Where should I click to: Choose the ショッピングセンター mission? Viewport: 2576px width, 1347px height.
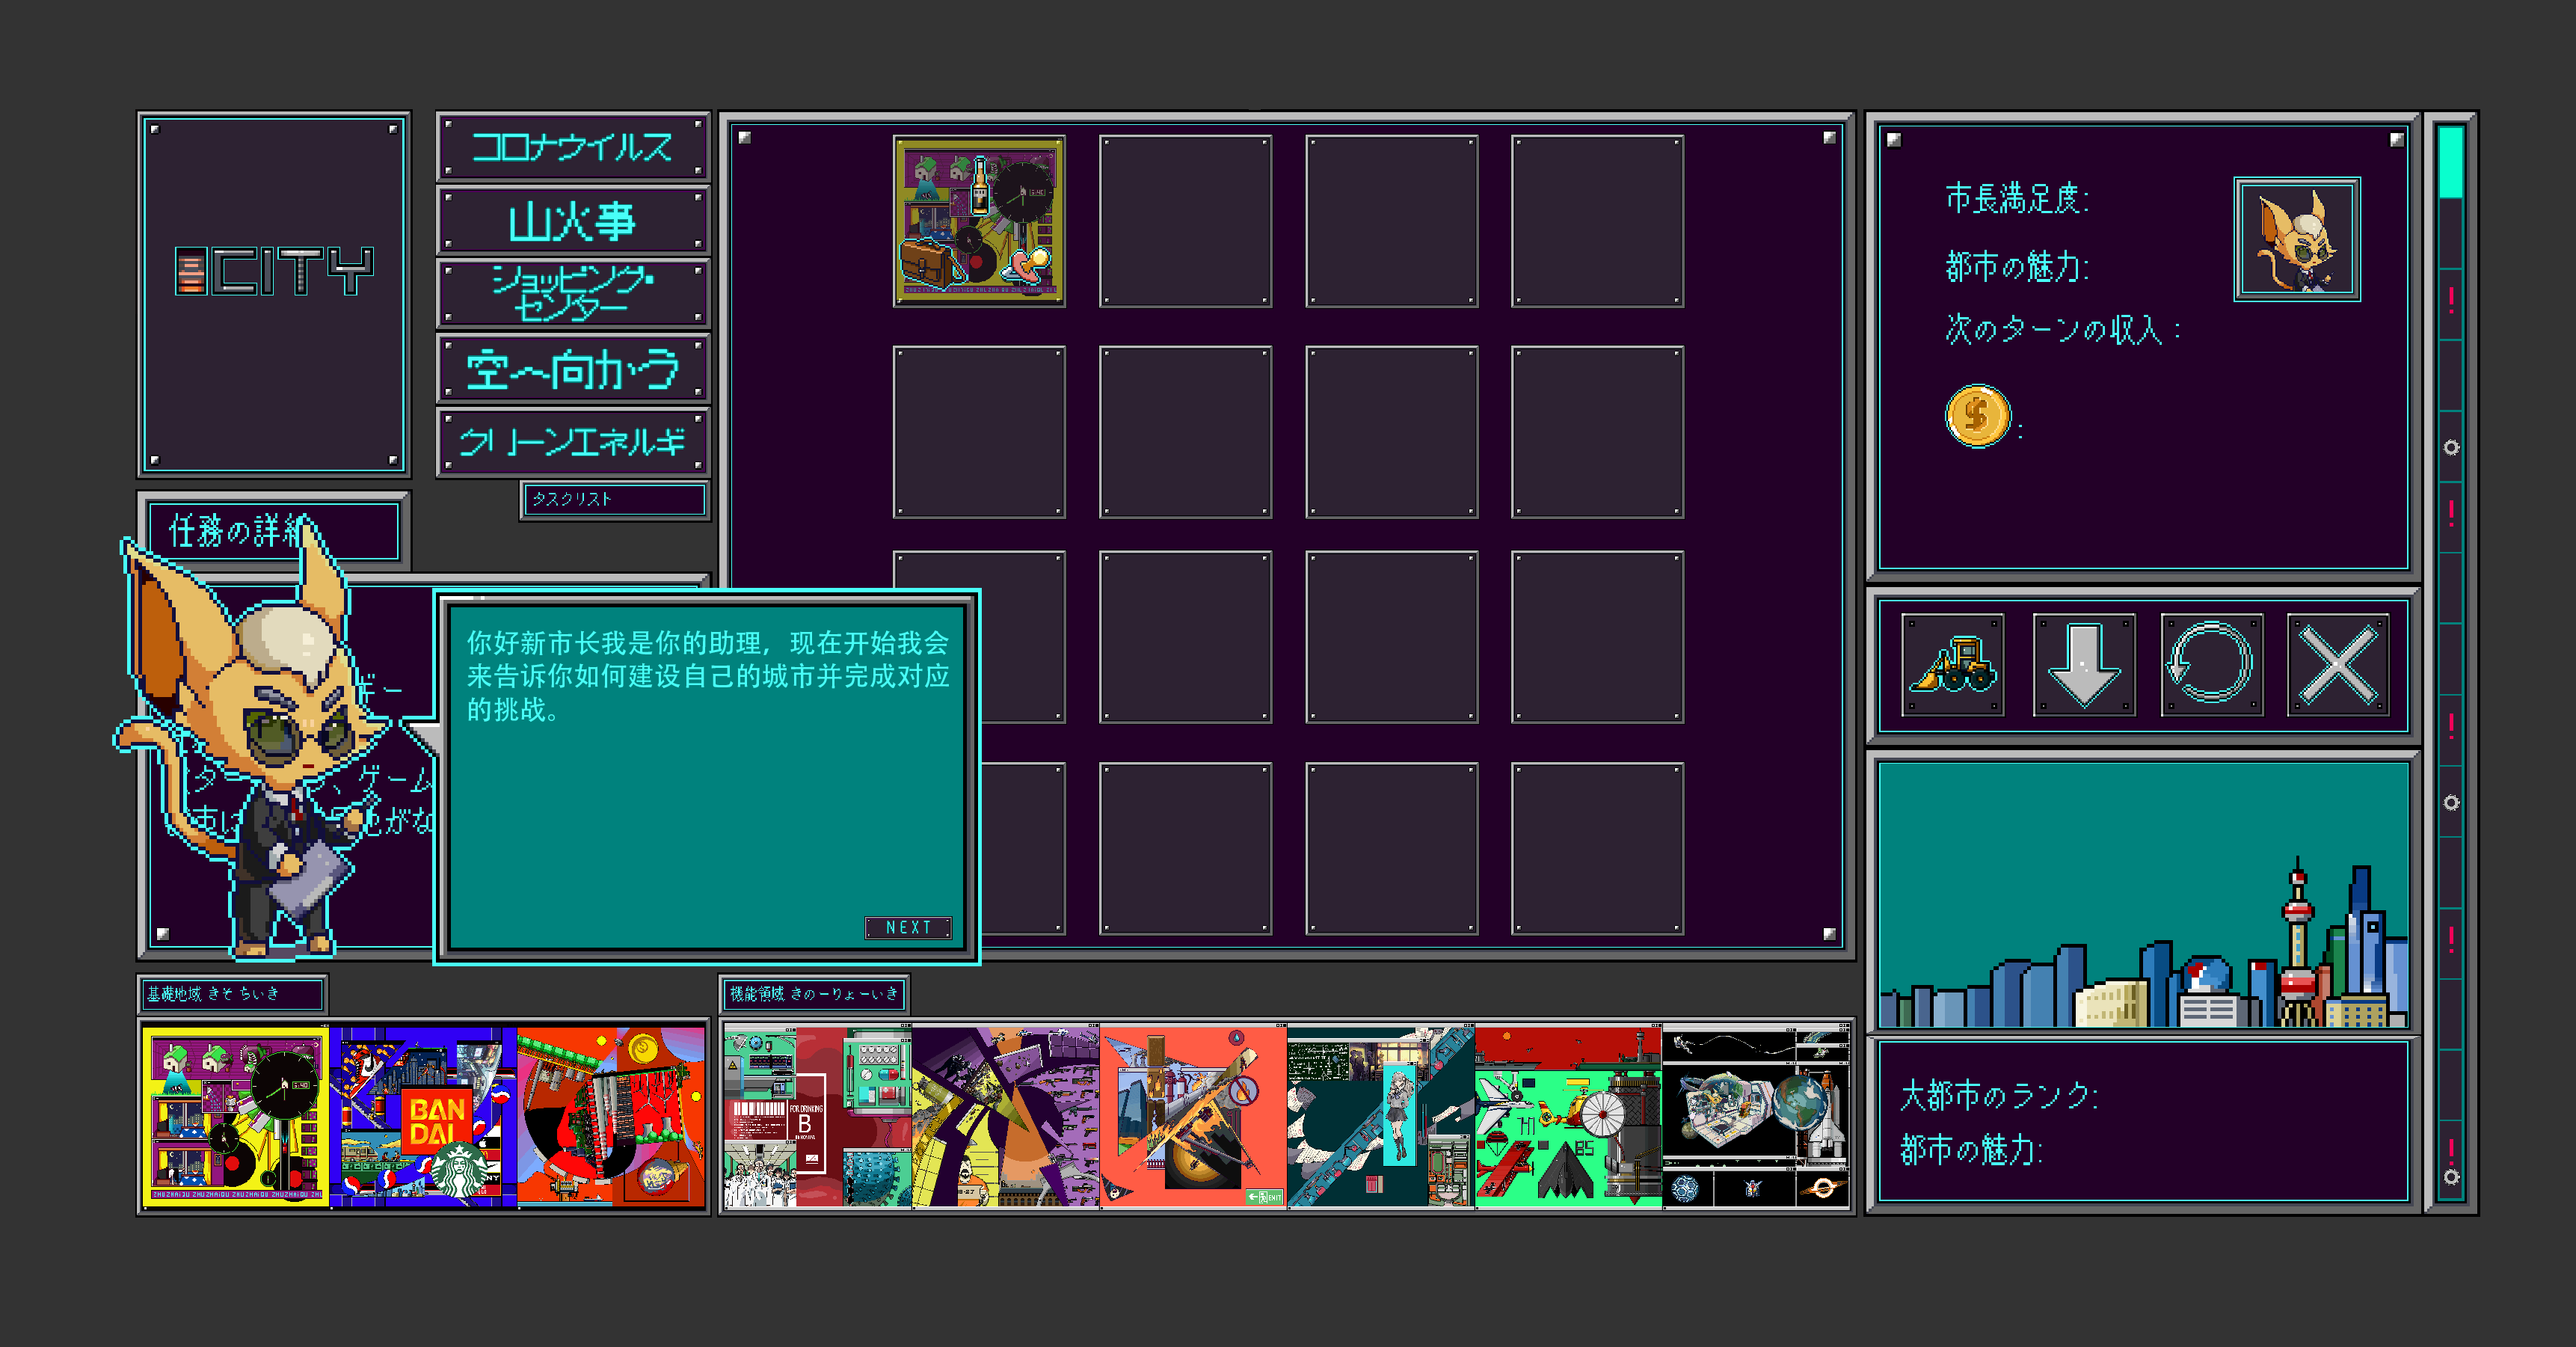pos(573,294)
